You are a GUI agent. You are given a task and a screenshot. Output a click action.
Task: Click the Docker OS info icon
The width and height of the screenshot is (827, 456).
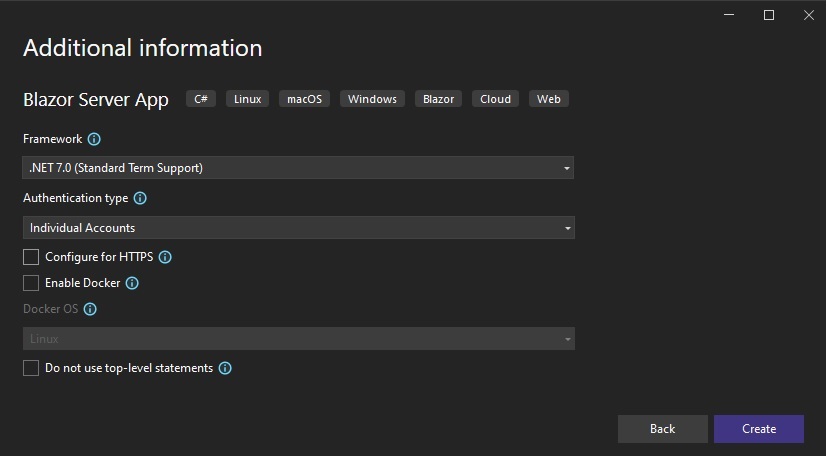tap(90, 309)
